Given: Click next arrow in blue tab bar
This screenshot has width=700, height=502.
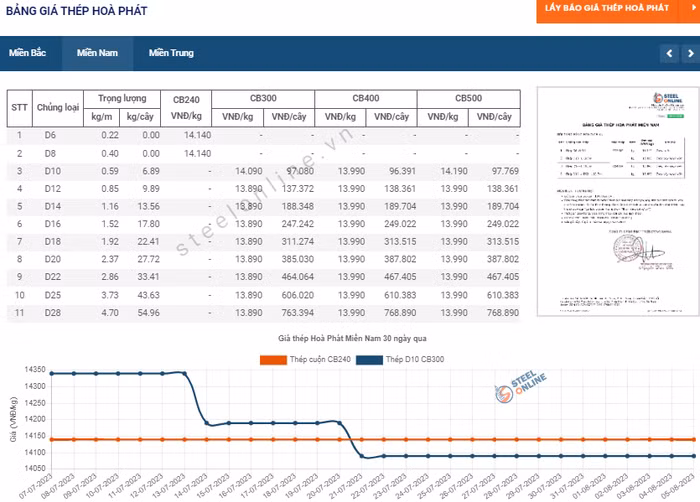Looking at the screenshot, I should [690, 54].
